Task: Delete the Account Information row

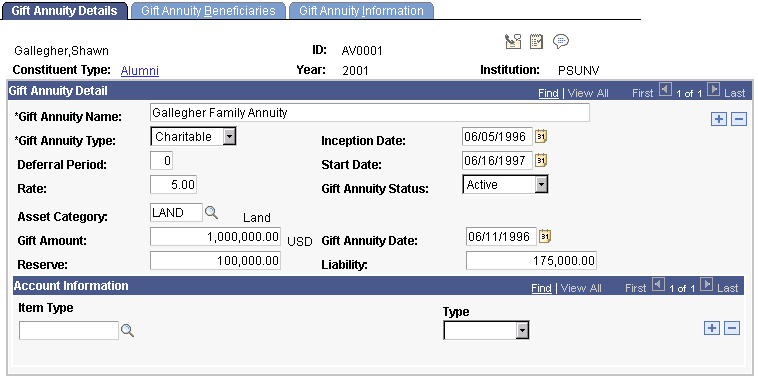Action: pyautogui.click(x=732, y=328)
